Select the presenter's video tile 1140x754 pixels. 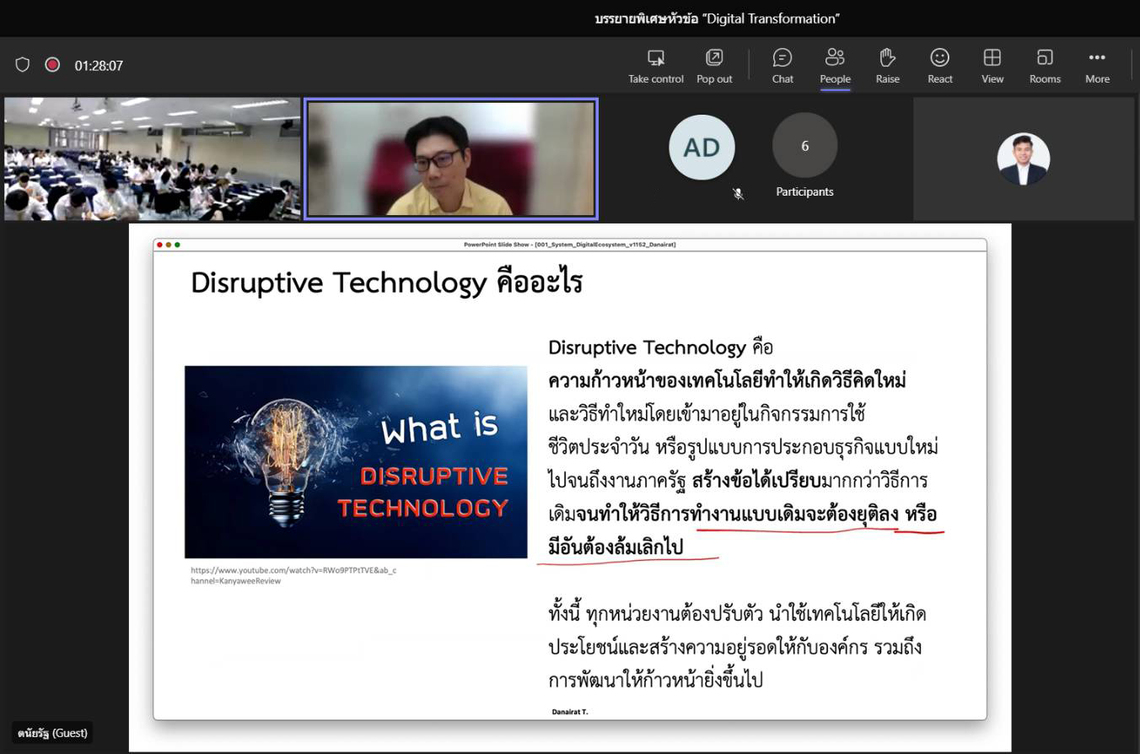[451, 158]
